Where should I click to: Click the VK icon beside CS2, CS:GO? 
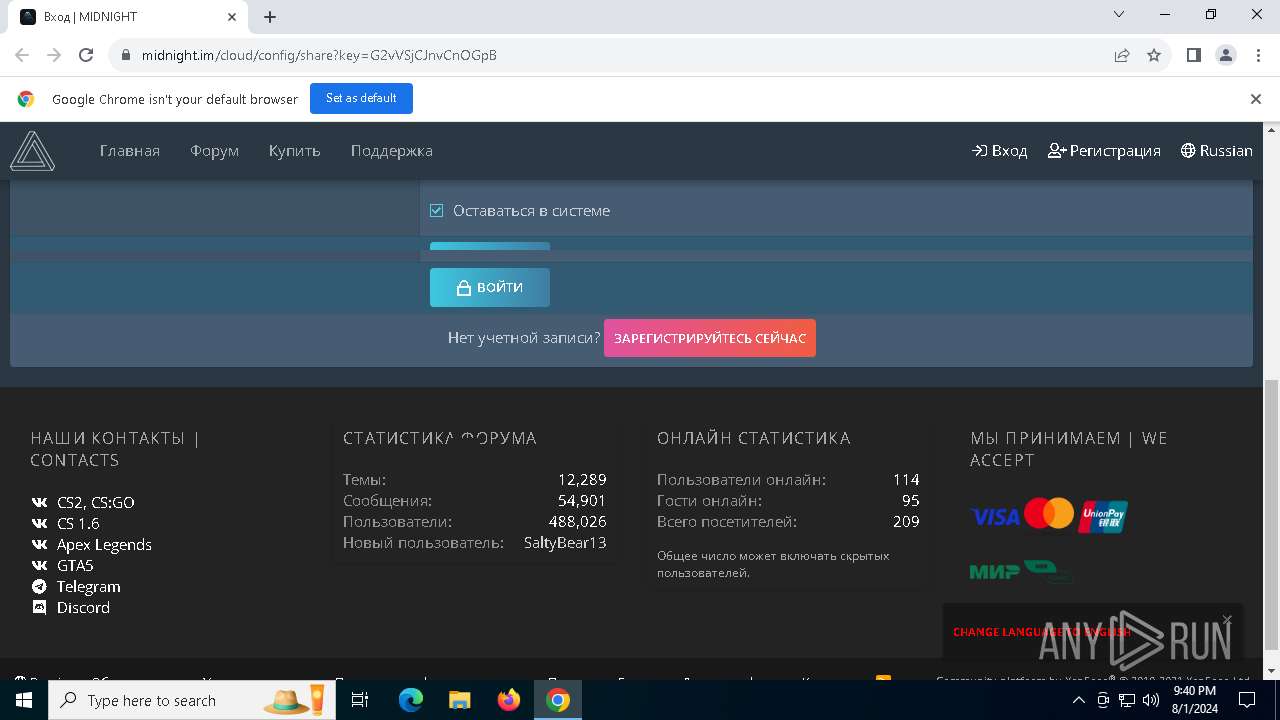tap(39, 503)
